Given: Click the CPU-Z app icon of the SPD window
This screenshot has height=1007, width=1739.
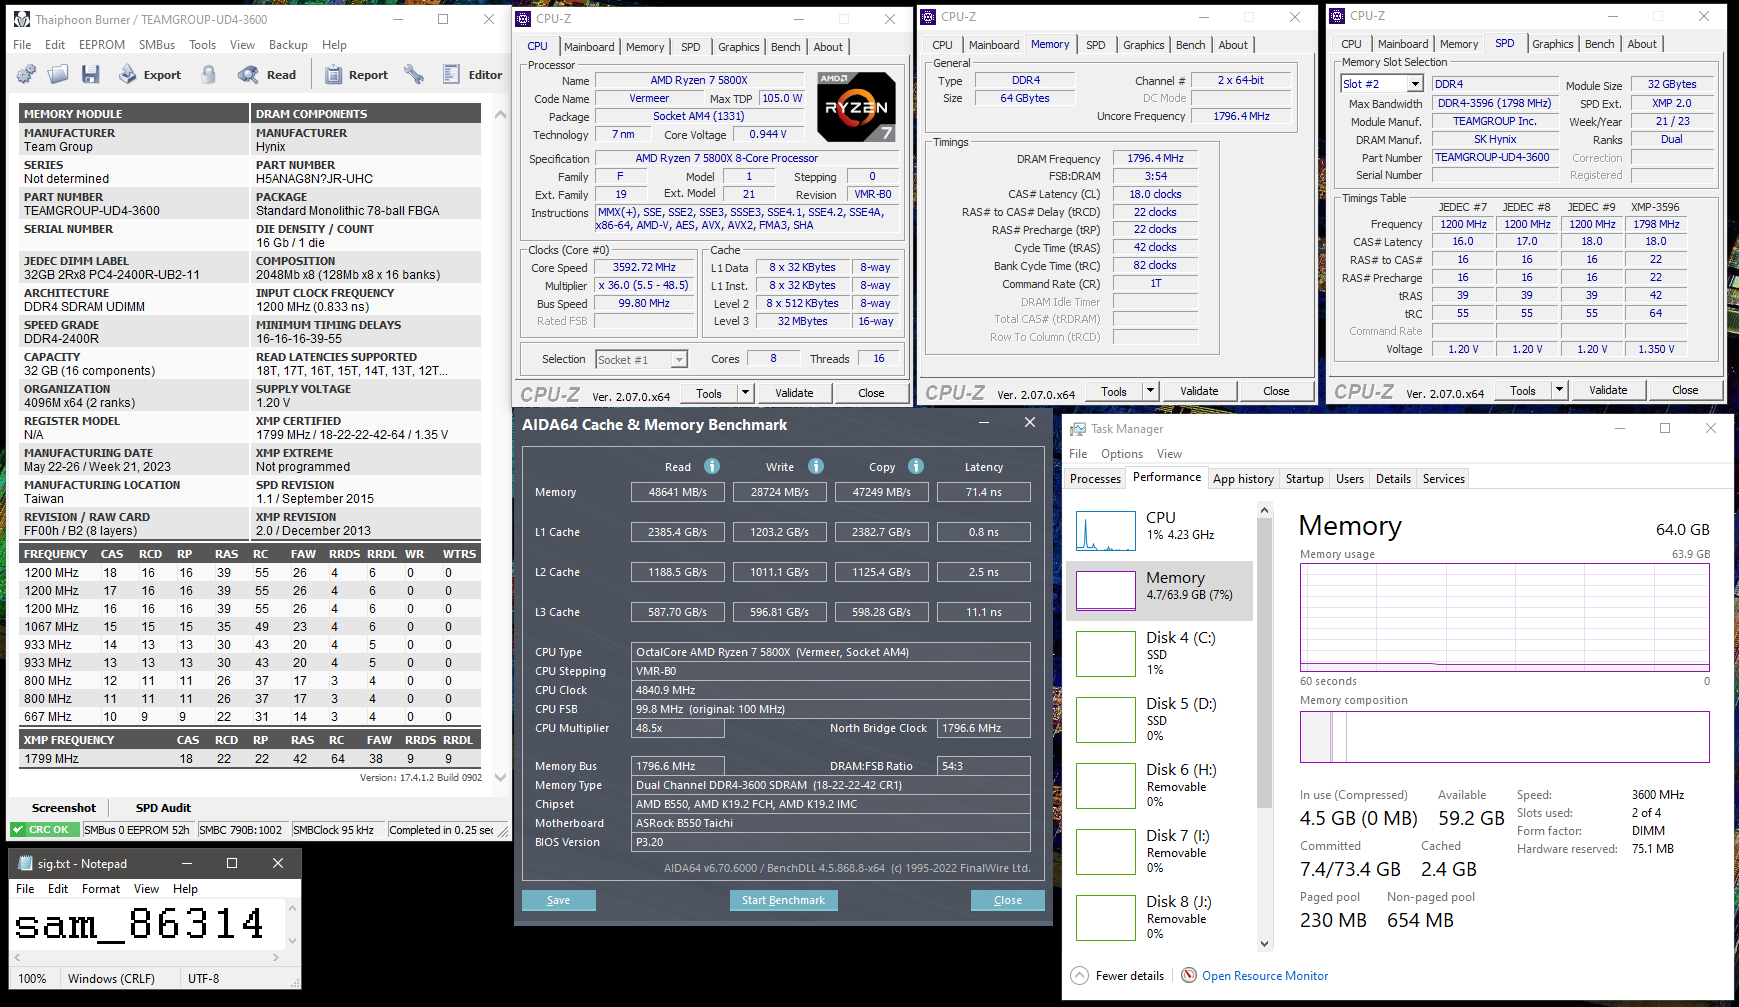Looking at the screenshot, I should (x=1337, y=16).
